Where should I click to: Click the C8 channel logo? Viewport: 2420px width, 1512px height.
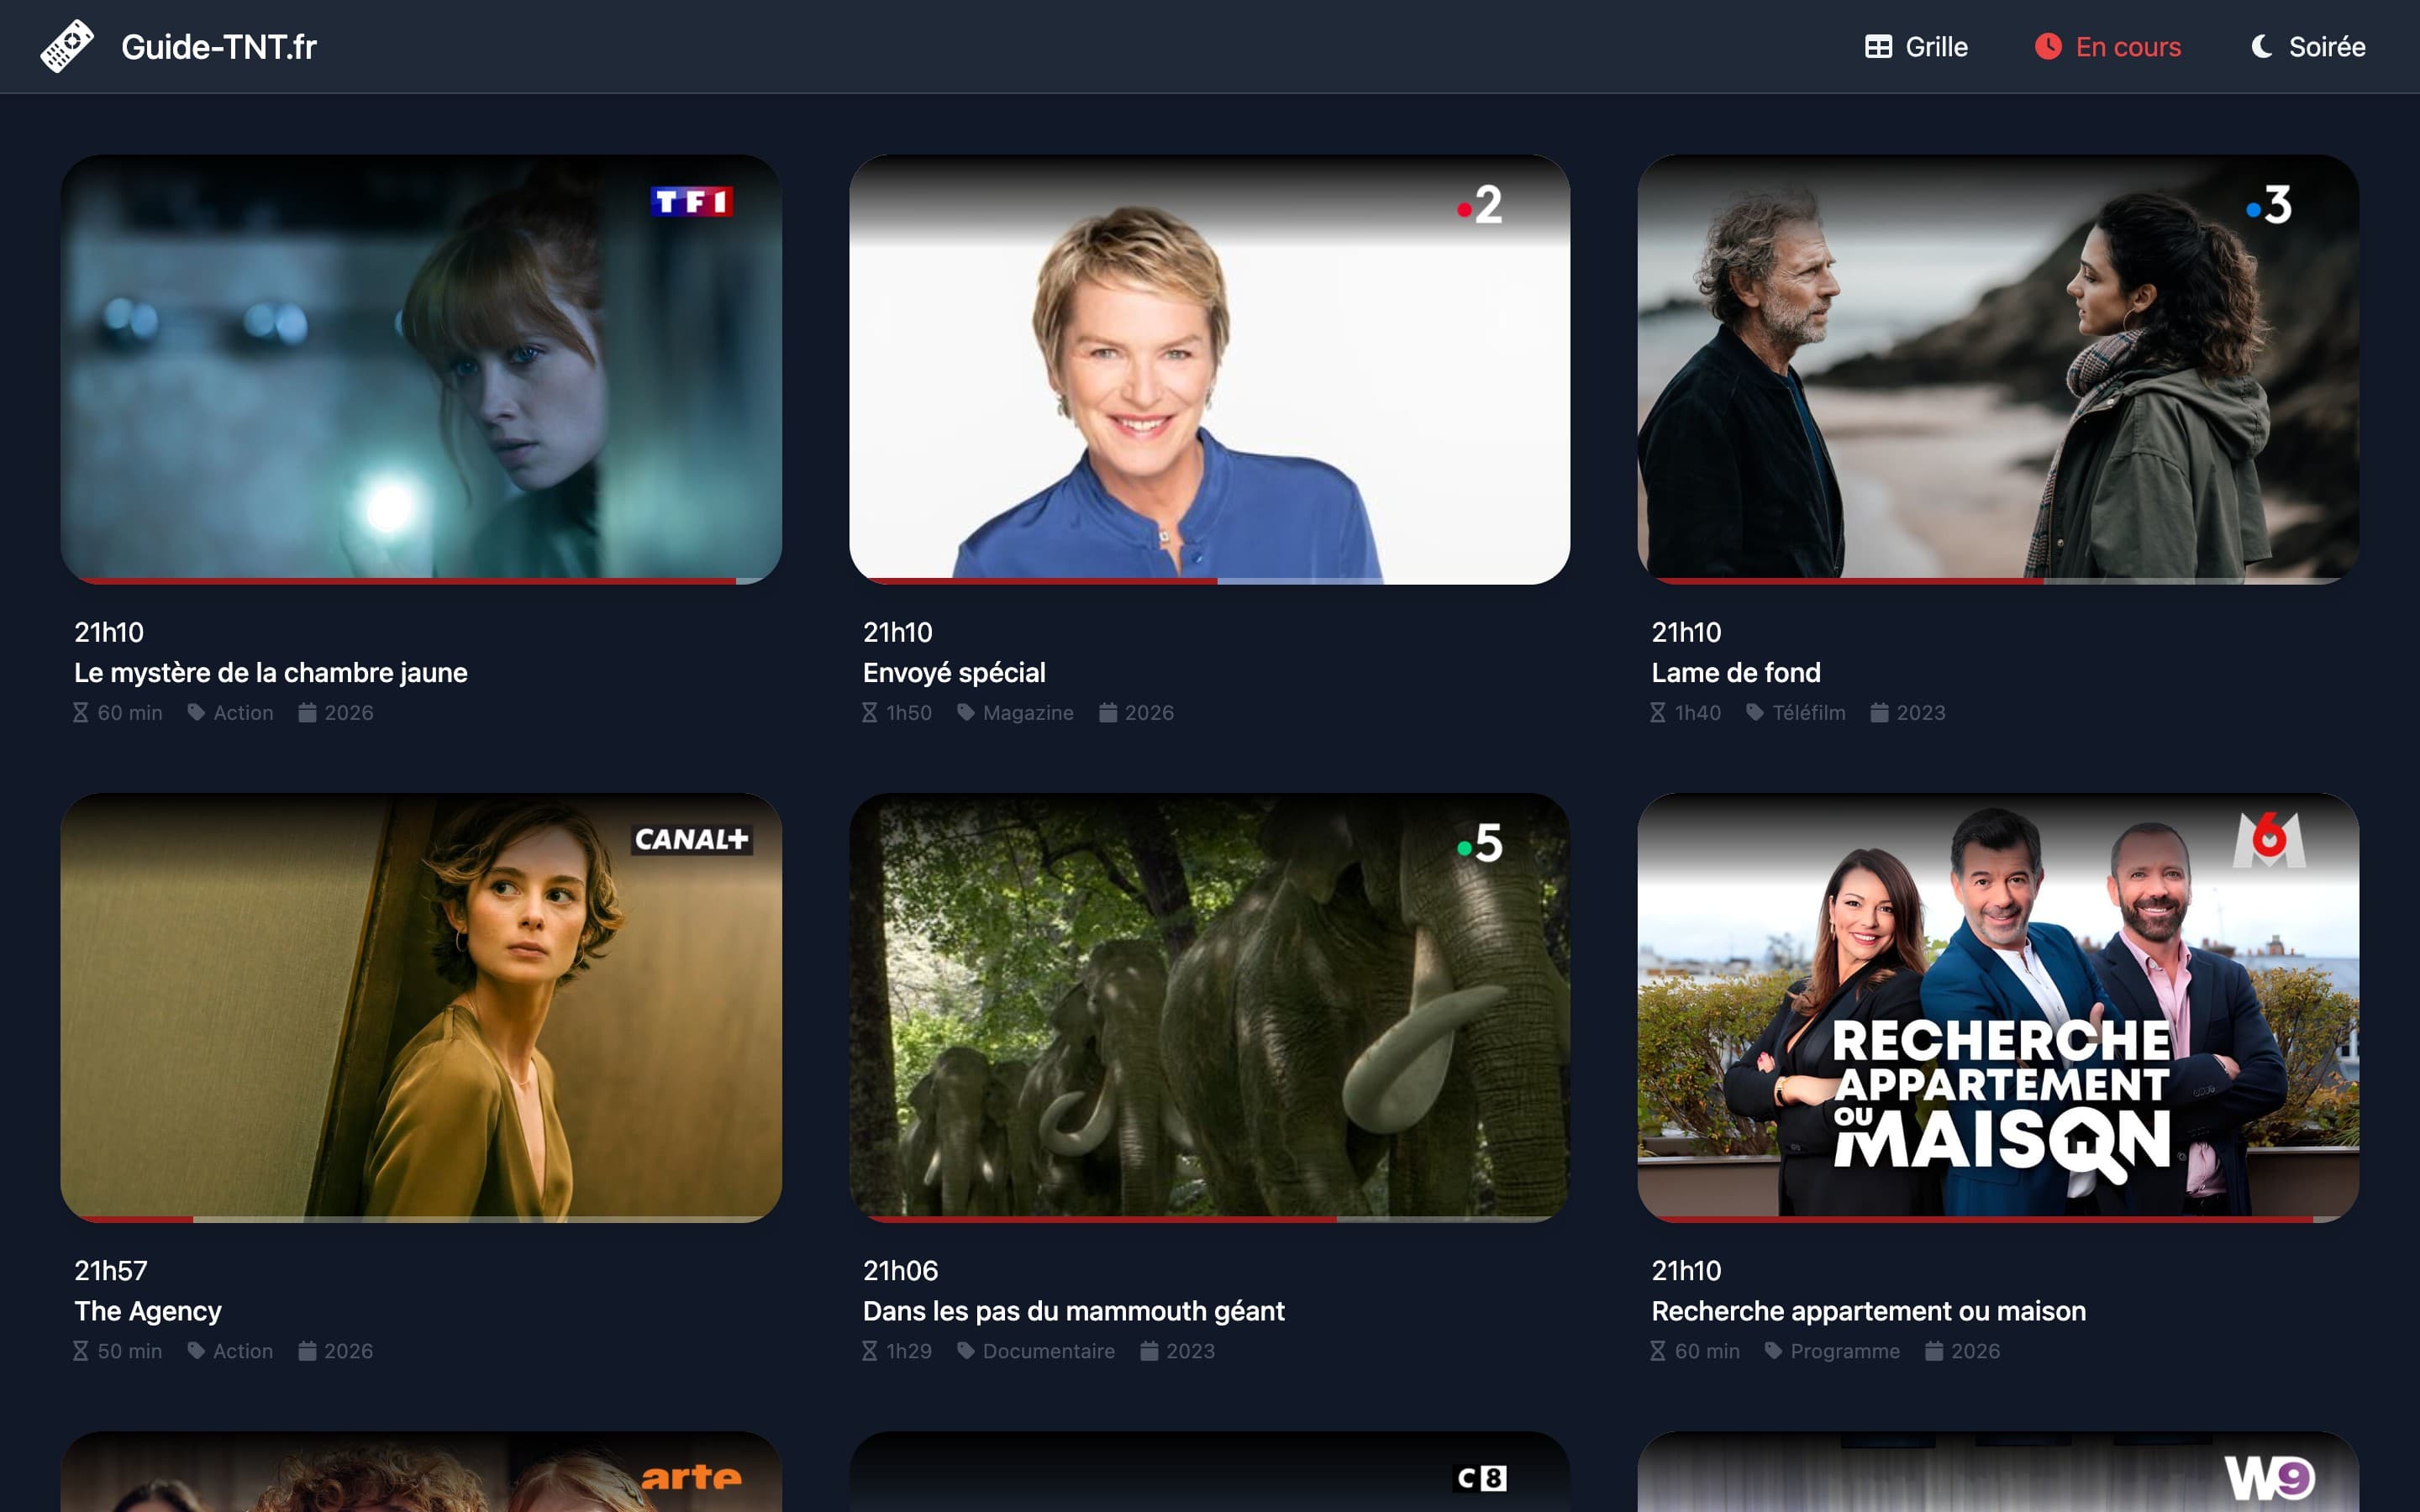tap(1480, 1478)
